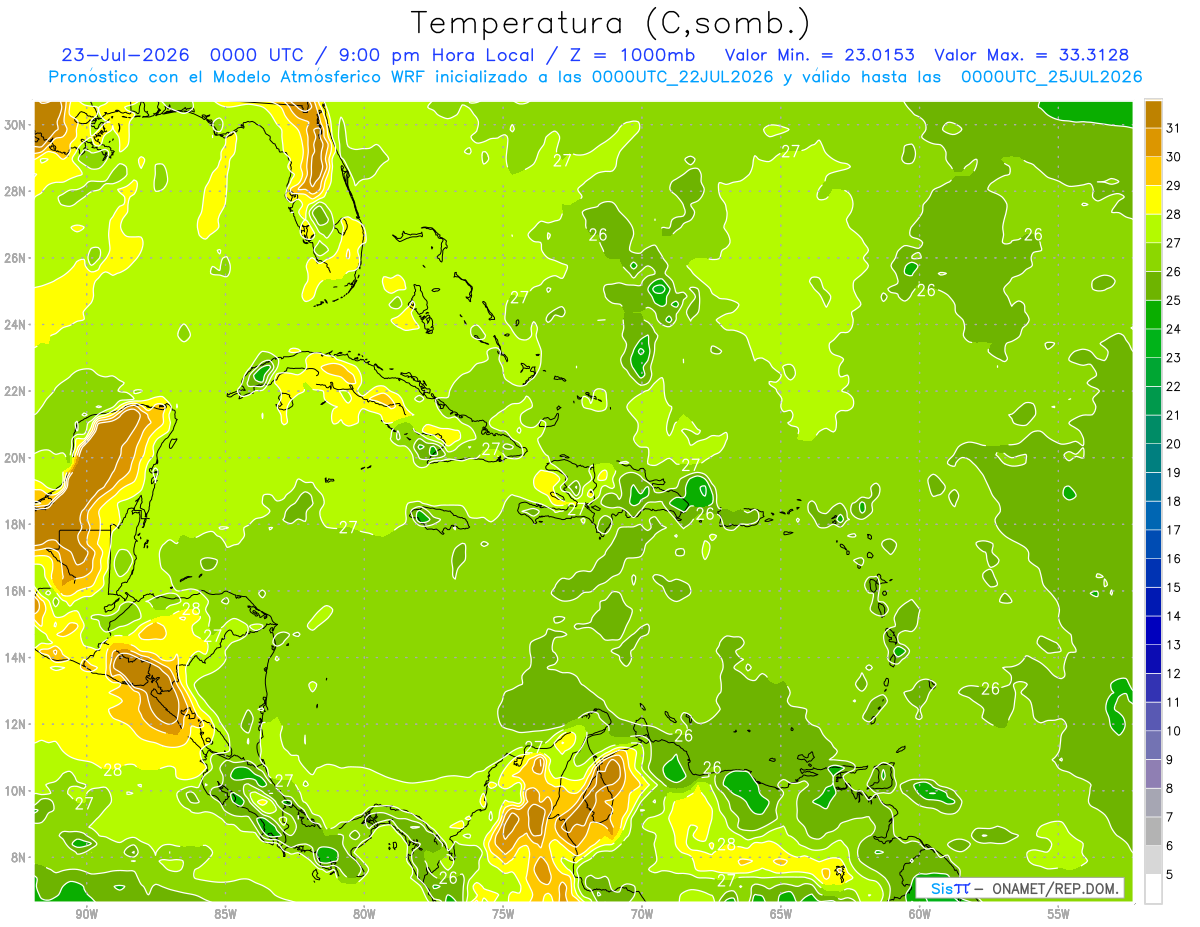Click the color scale label '13'
The width and height of the screenshot is (1200, 927).
tap(1173, 645)
